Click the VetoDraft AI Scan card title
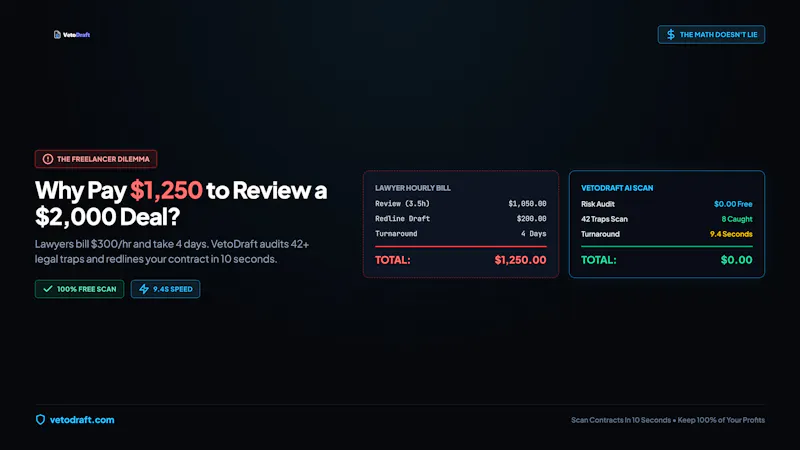Screen dimensions: 800x450 617,188
